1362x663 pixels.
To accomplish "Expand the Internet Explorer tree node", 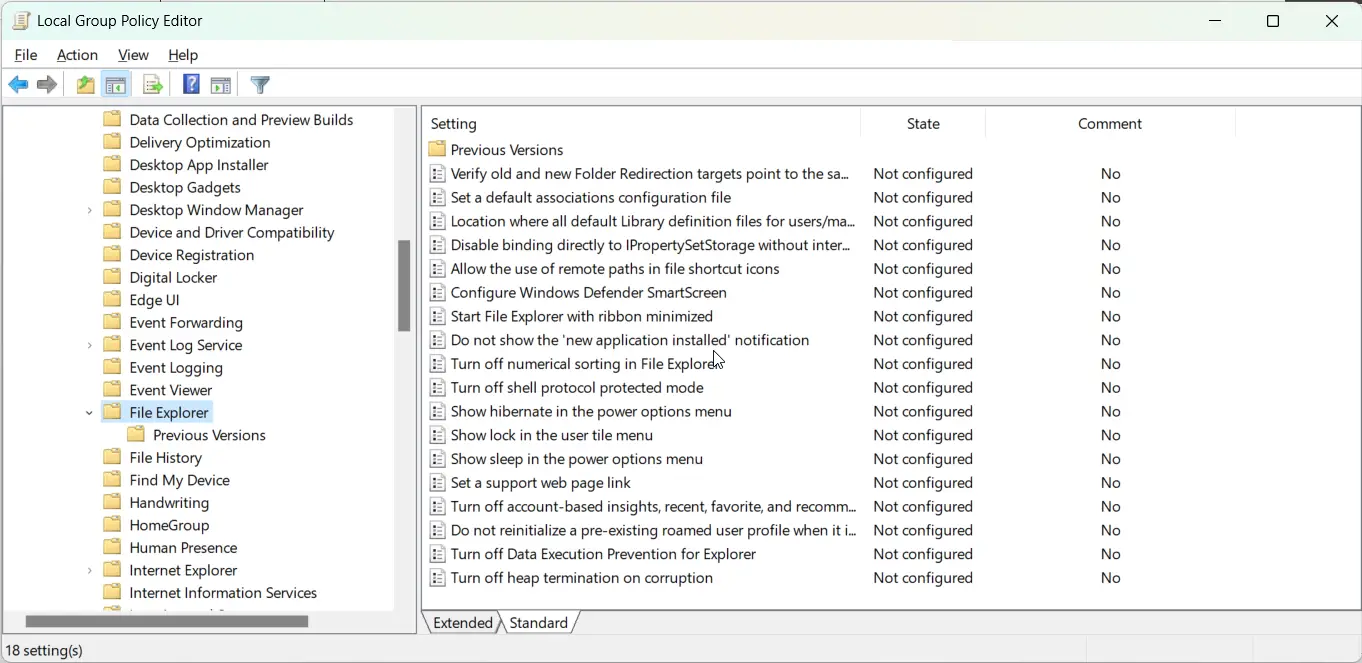I will [90, 570].
